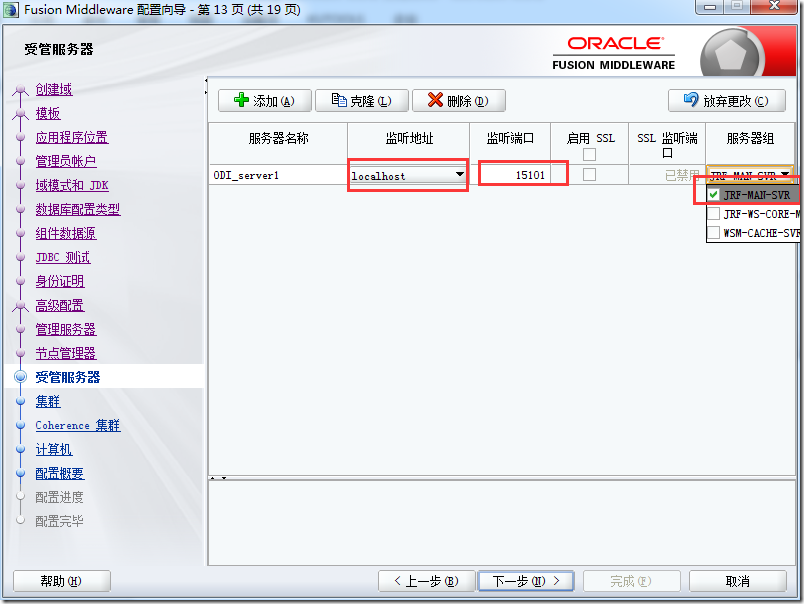Click the 帮助 (H) button
This screenshot has height=604, width=804.
point(62,581)
